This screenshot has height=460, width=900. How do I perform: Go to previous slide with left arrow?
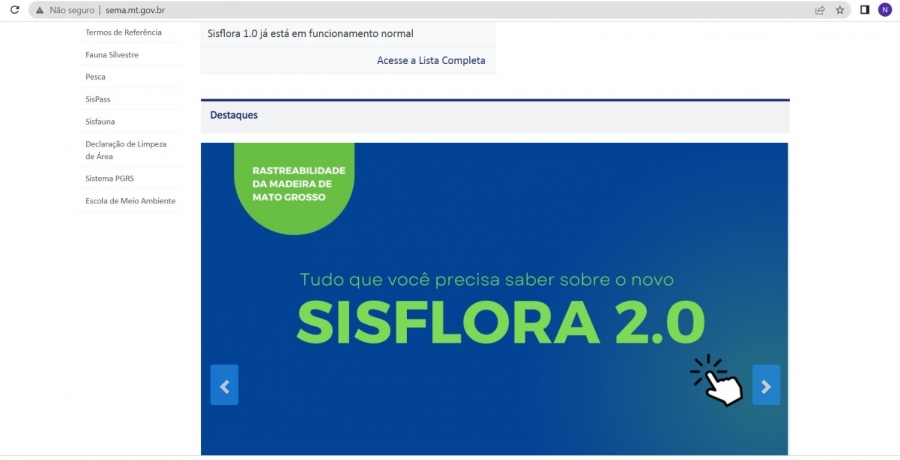(224, 385)
